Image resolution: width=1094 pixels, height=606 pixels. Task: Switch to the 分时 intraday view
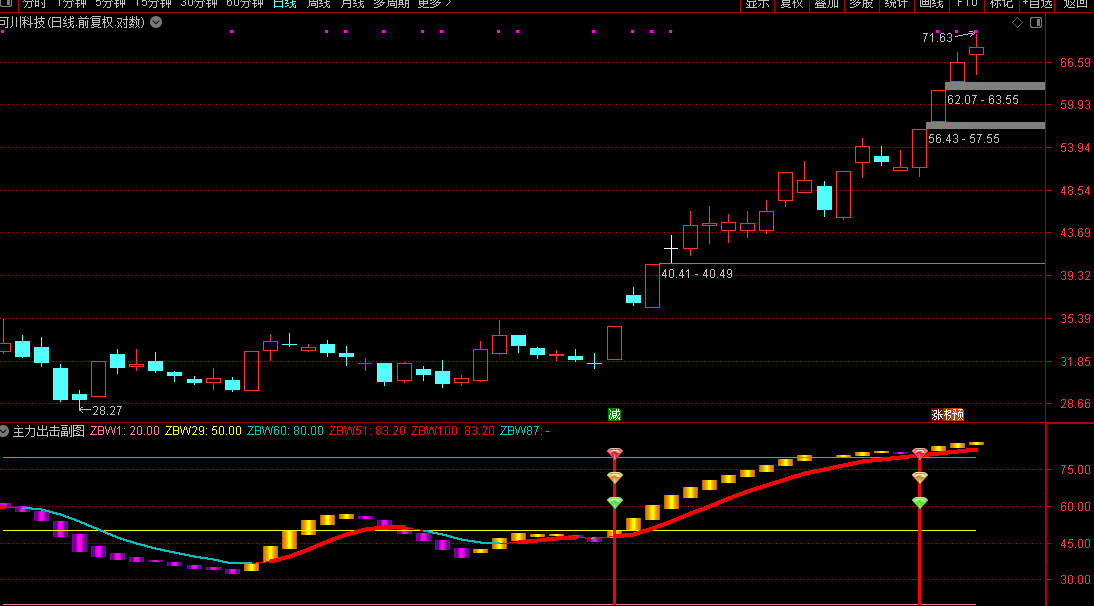33,3
